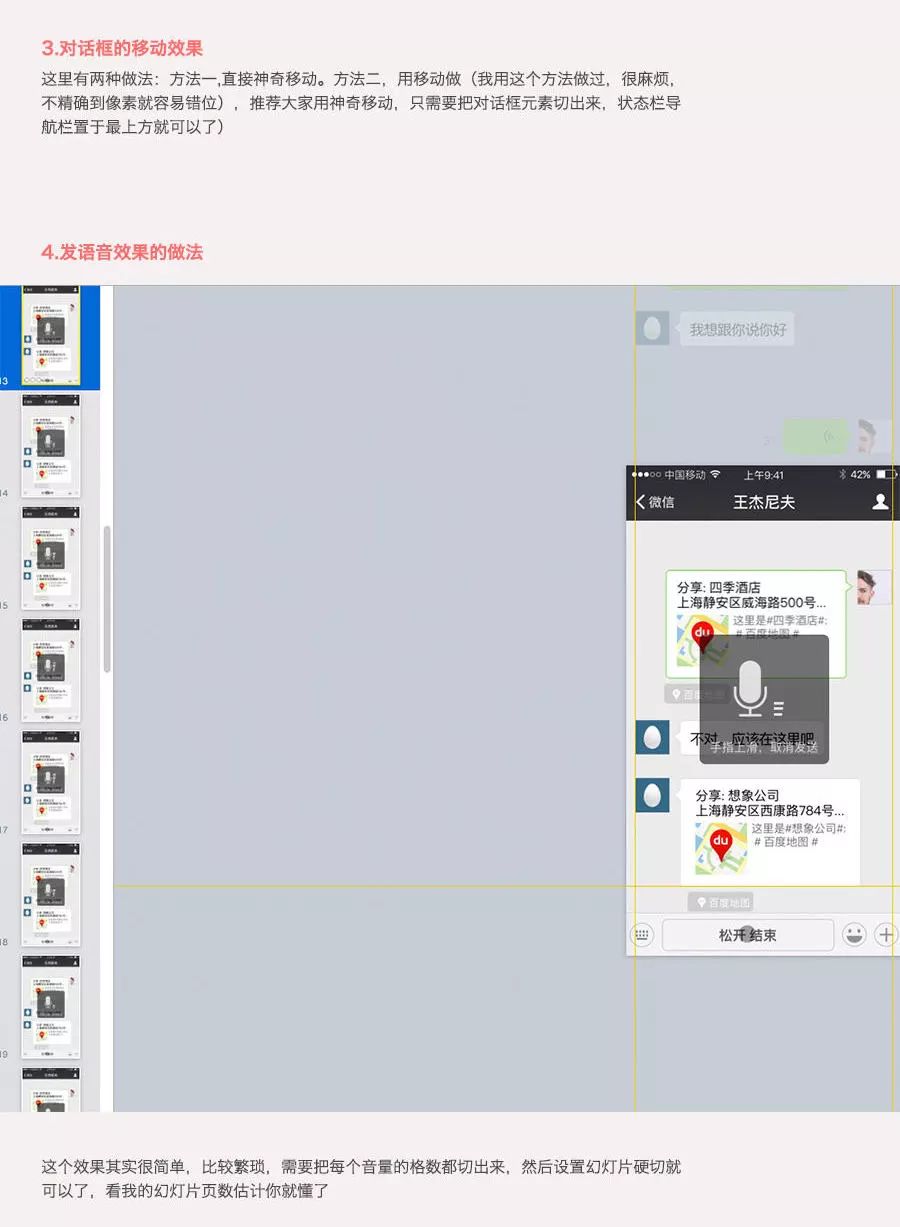
Task: Tap the user photo avatar beside 四季酒店 card
Action: coord(874,588)
